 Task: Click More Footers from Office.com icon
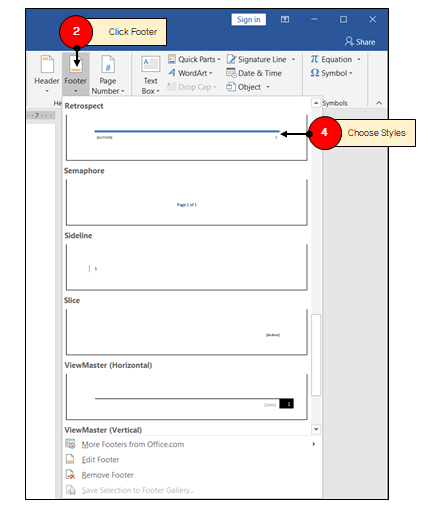click(x=70, y=444)
